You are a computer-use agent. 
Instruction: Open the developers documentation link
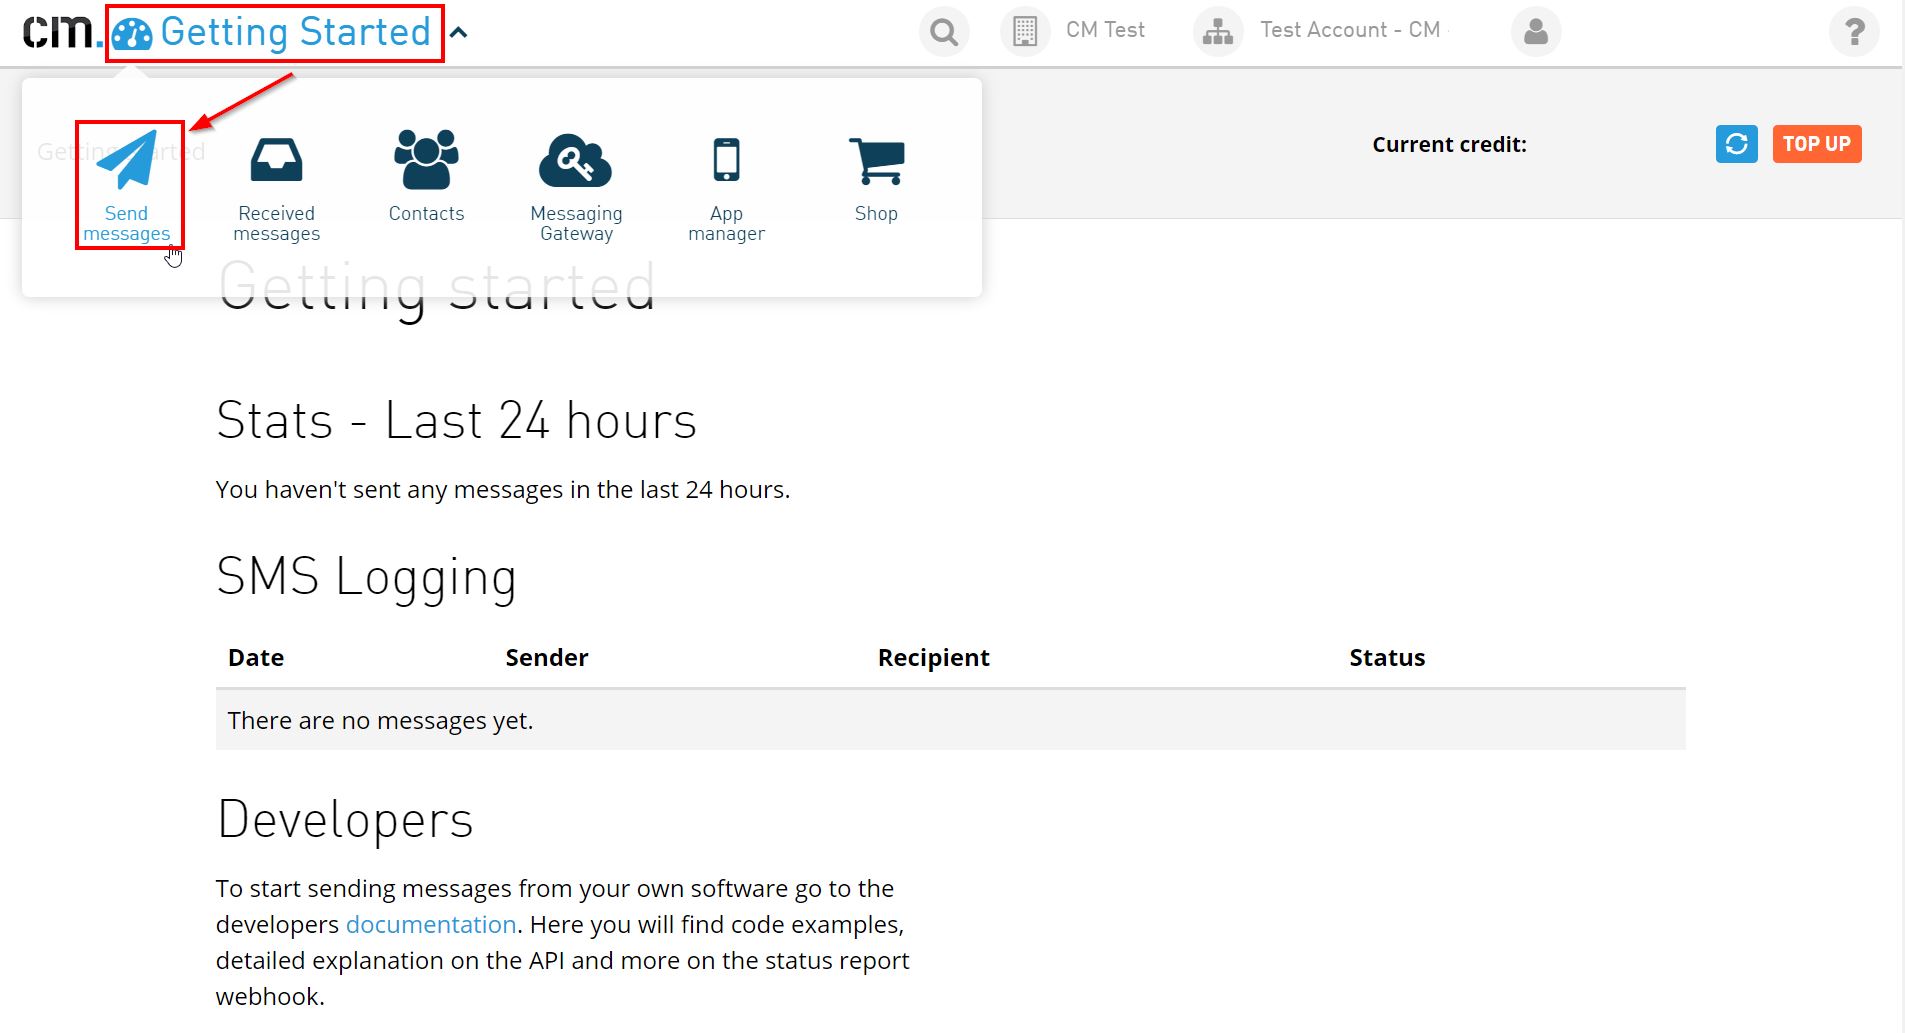point(431,924)
